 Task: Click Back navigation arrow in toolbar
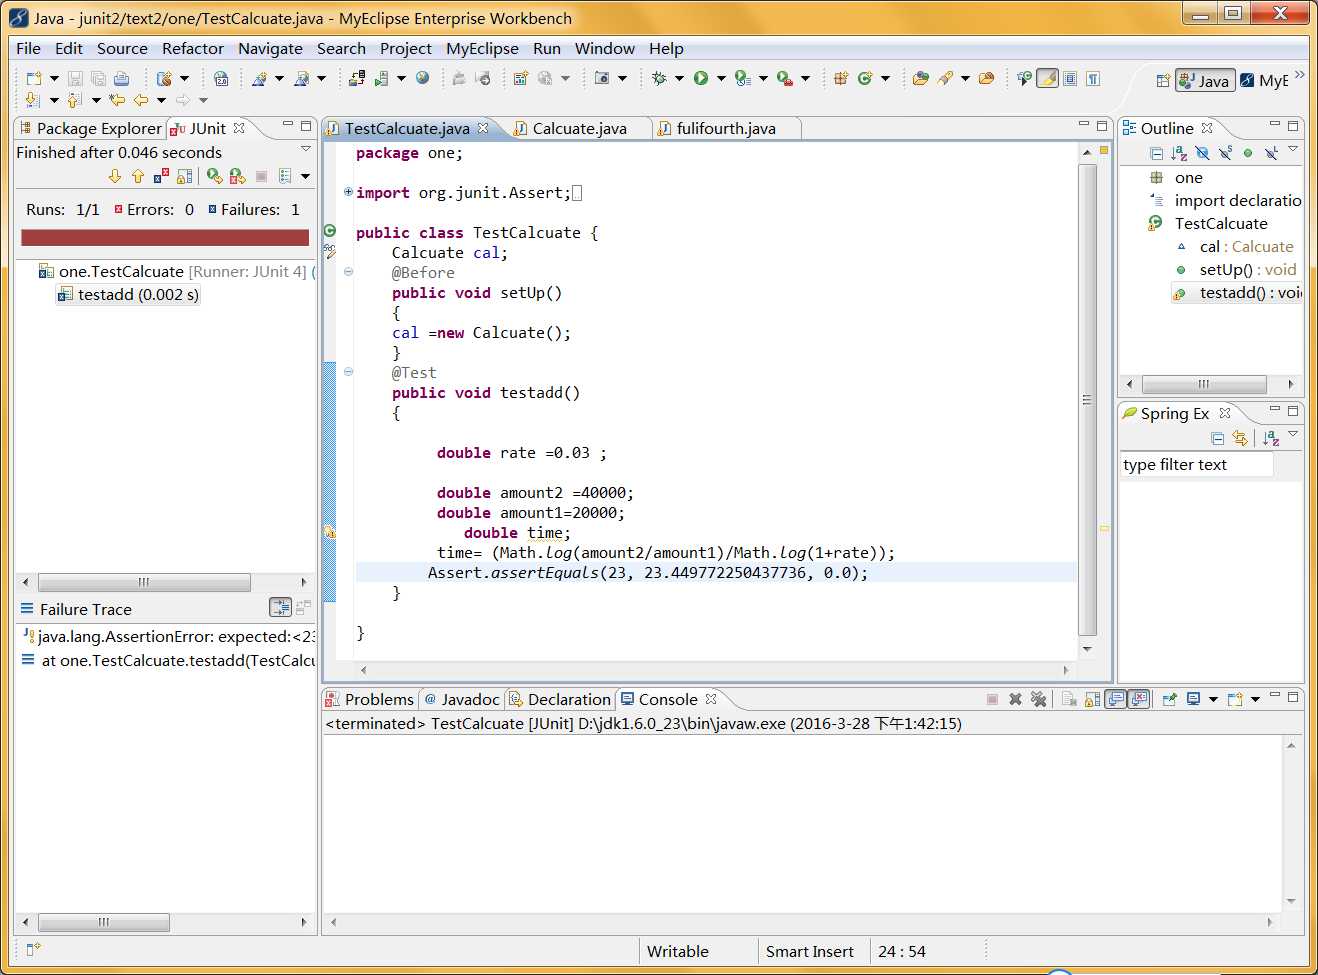141,99
